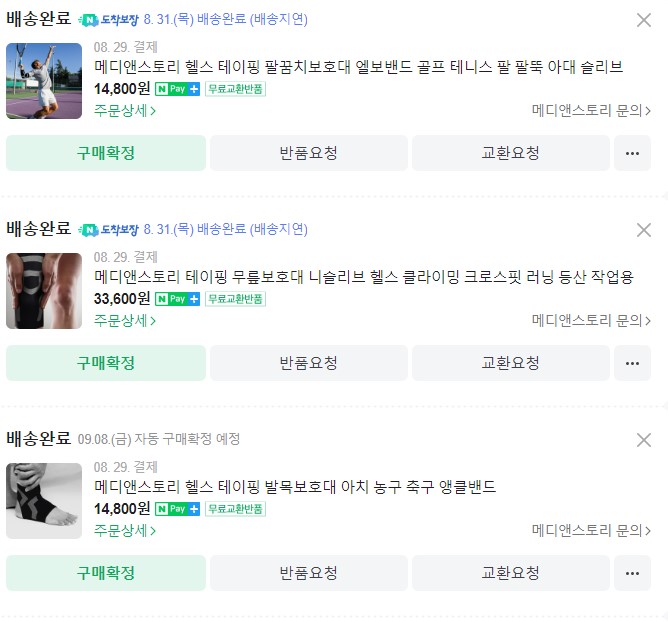Image resolution: width=668 pixels, height=623 pixels.
Task: Open 주문상세 for the knee support order
Action: 125,320
